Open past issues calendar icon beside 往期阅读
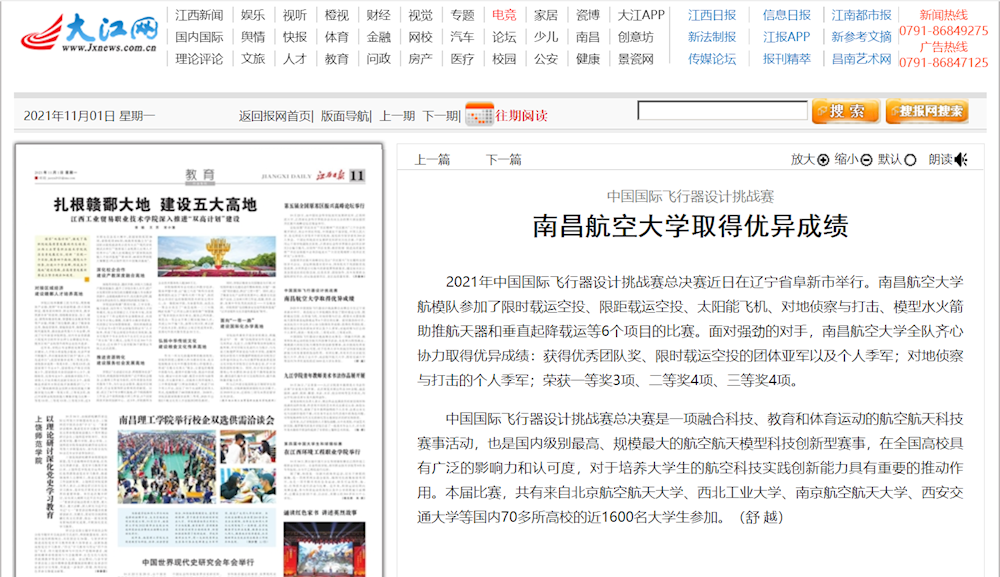This screenshot has width=1000, height=577. [x=478, y=112]
